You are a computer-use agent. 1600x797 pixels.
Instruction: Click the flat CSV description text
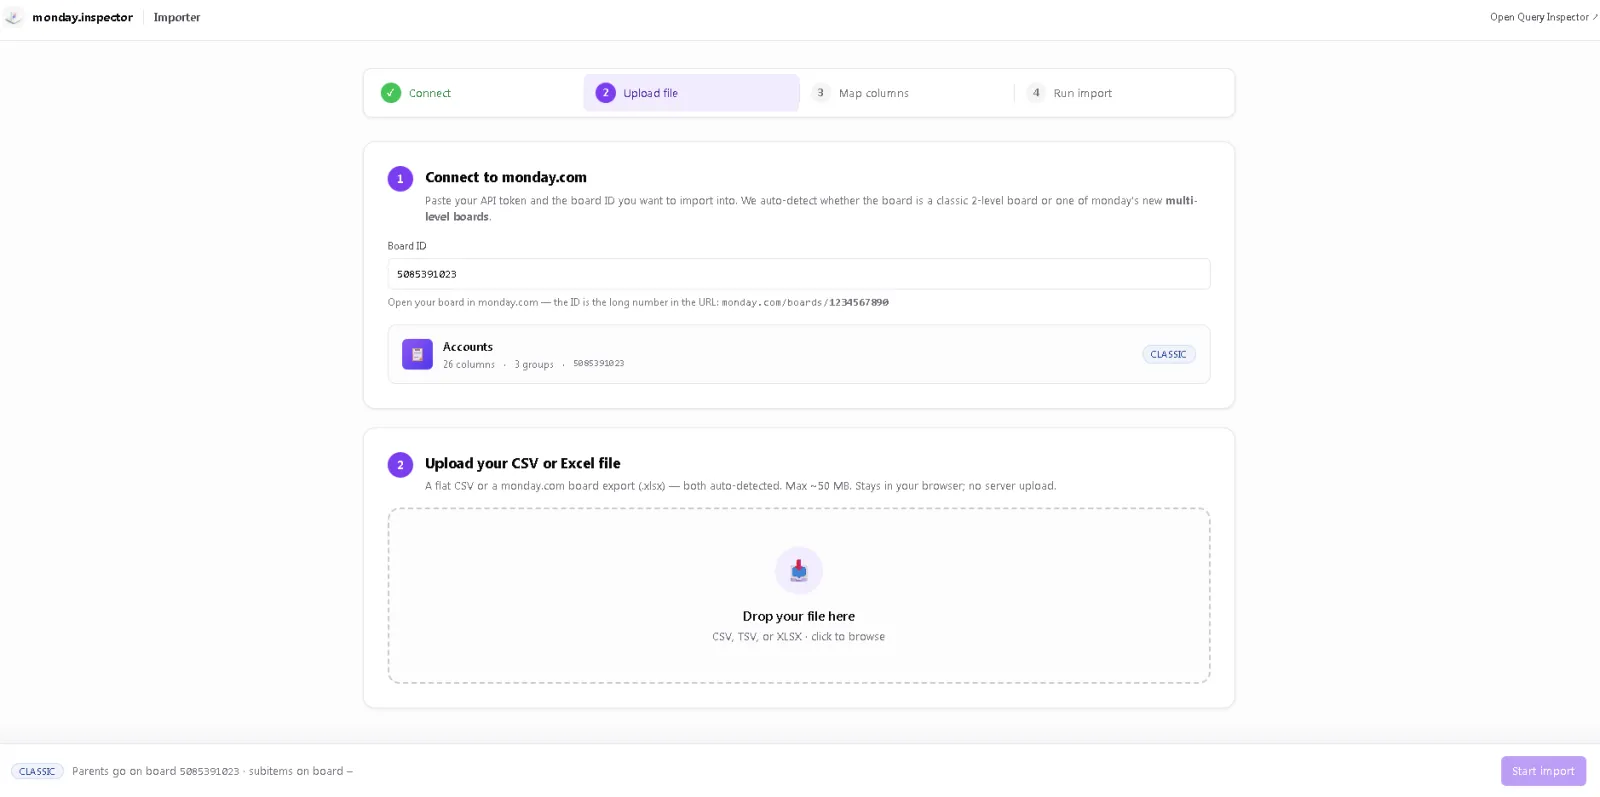[x=740, y=486]
